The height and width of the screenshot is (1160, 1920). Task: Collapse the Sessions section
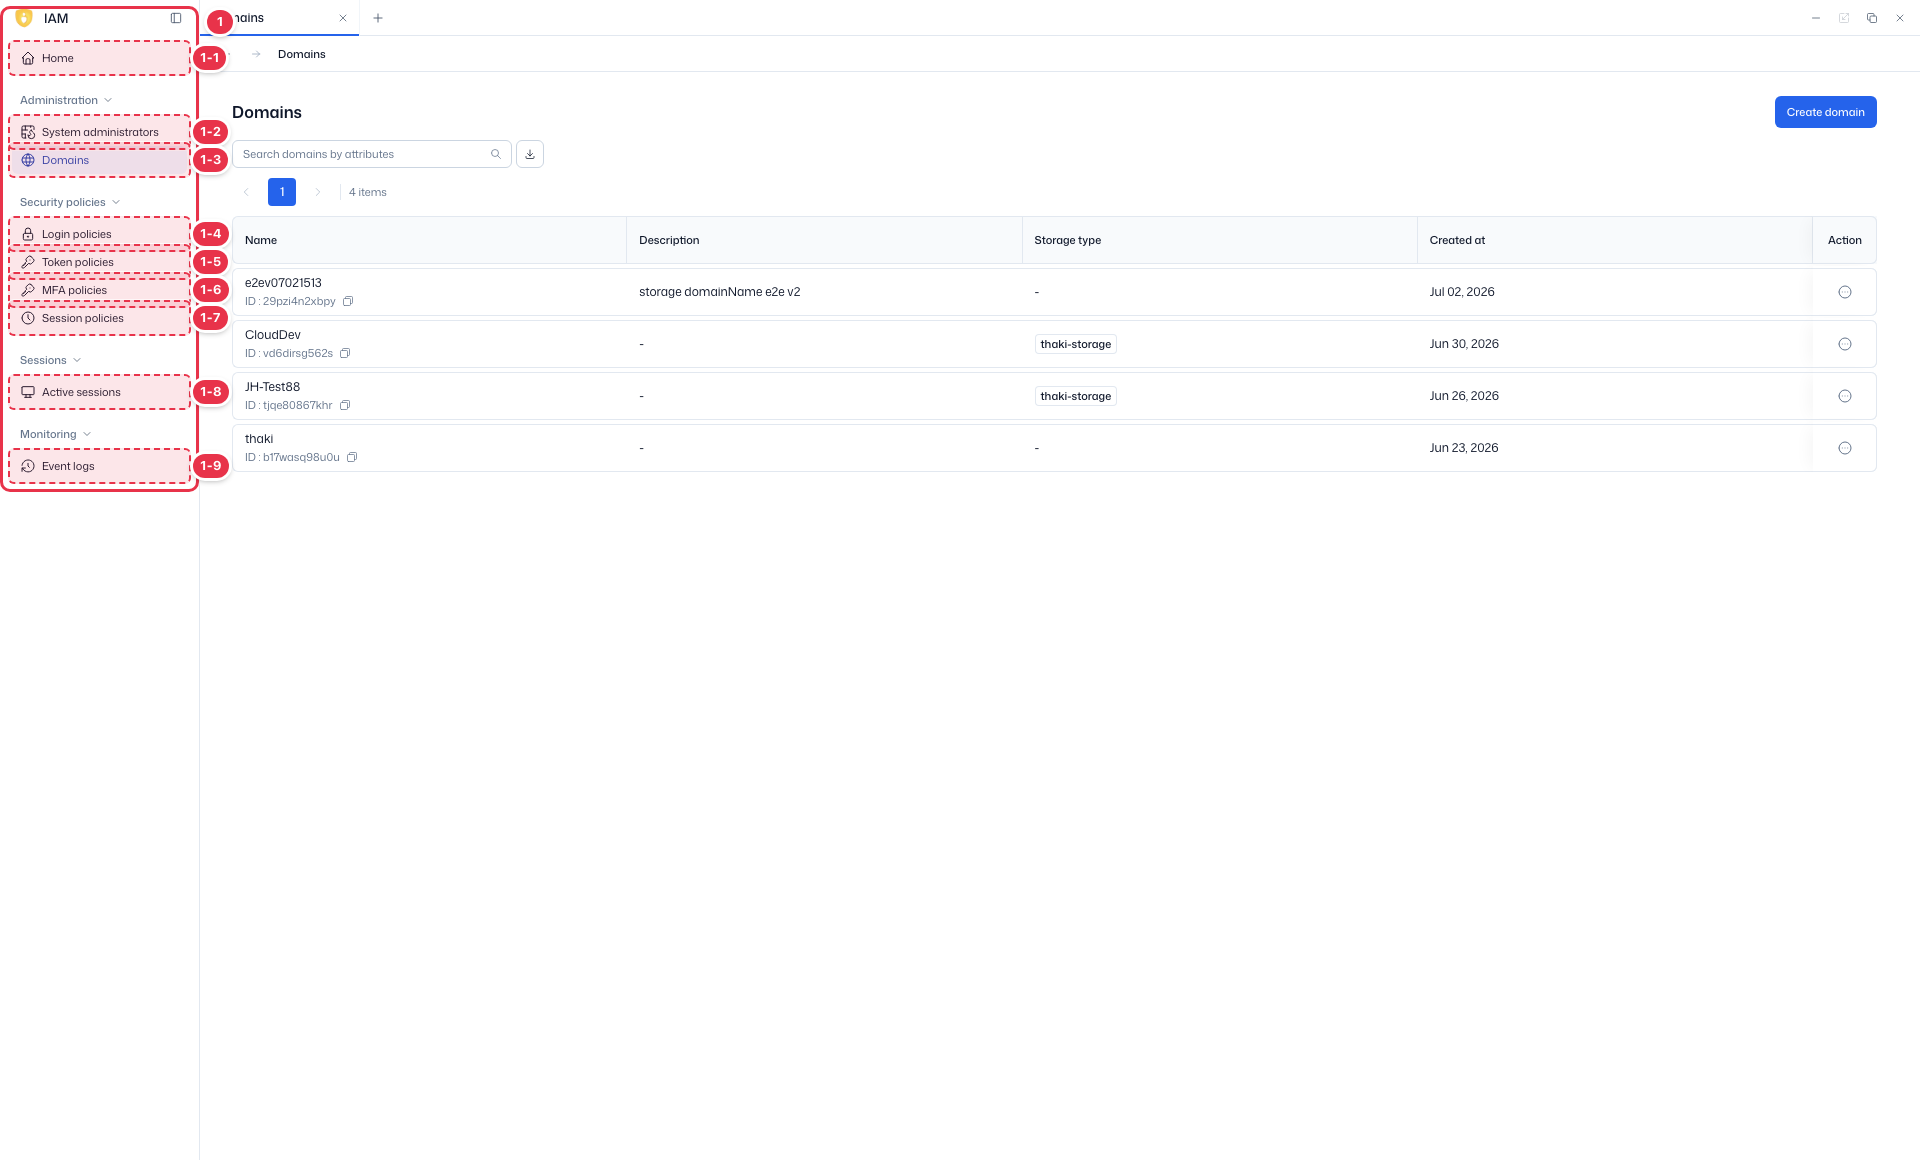pyautogui.click(x=50, y=360)
